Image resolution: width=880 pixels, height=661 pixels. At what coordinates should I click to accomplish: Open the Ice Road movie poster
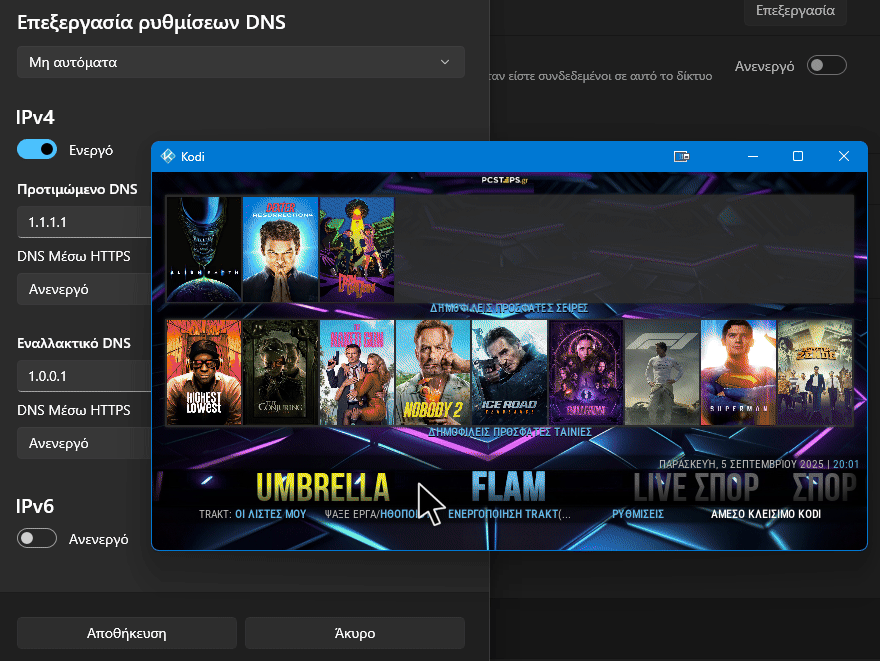click(x=509, y=373)
